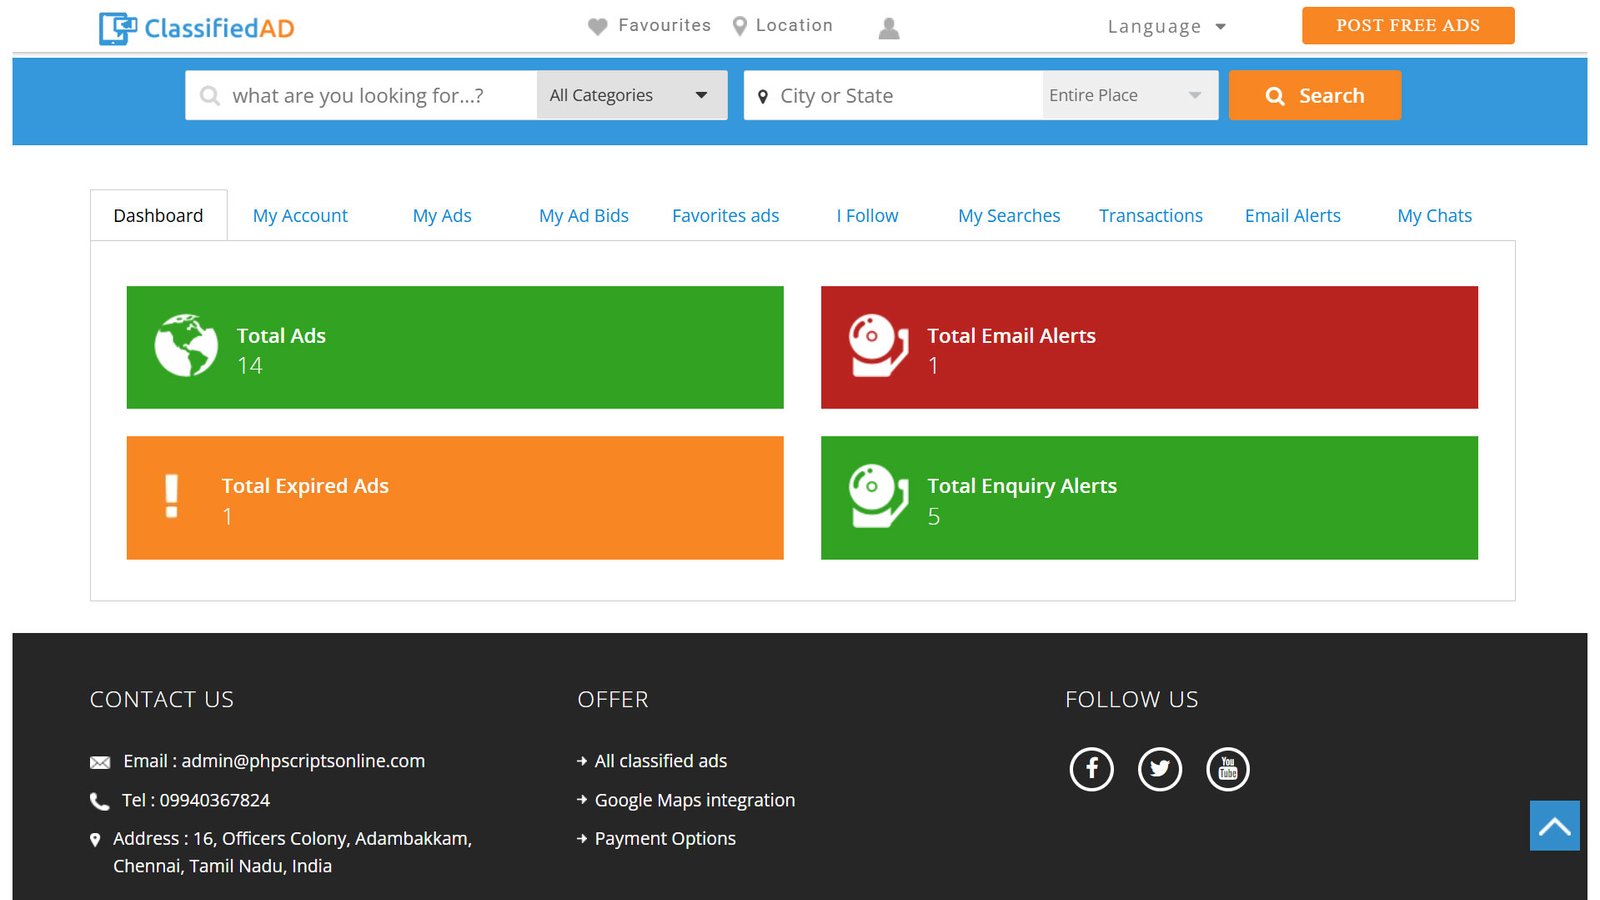This screenshot has height=900, width=1600.
Task: Open the Twitter page icon
Action: click(x=1160, y=769)
